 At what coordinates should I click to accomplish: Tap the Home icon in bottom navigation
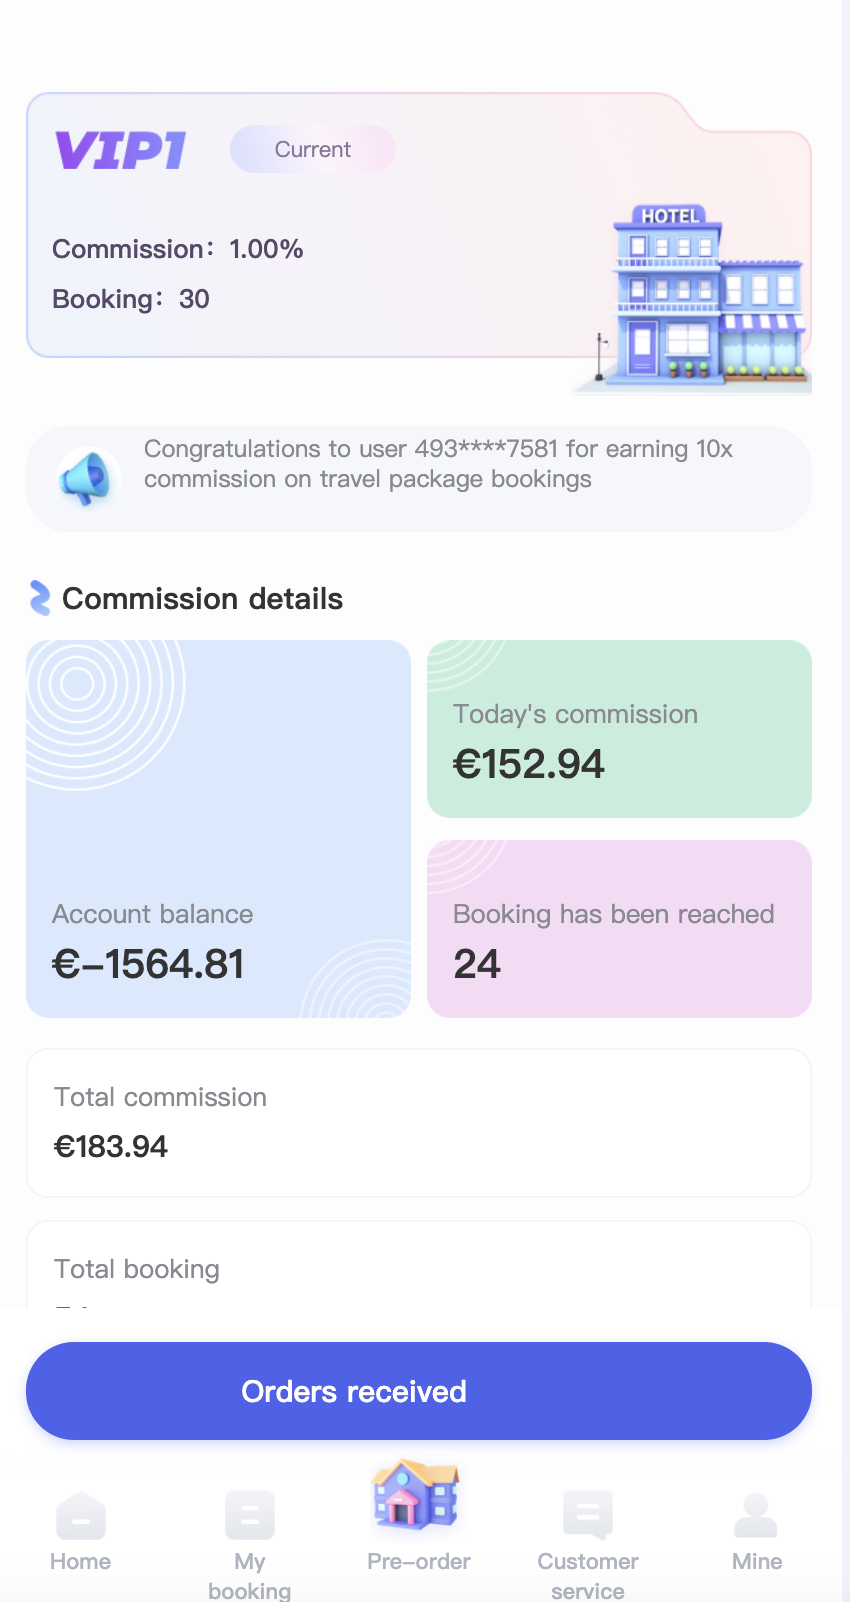[81, 1514]
